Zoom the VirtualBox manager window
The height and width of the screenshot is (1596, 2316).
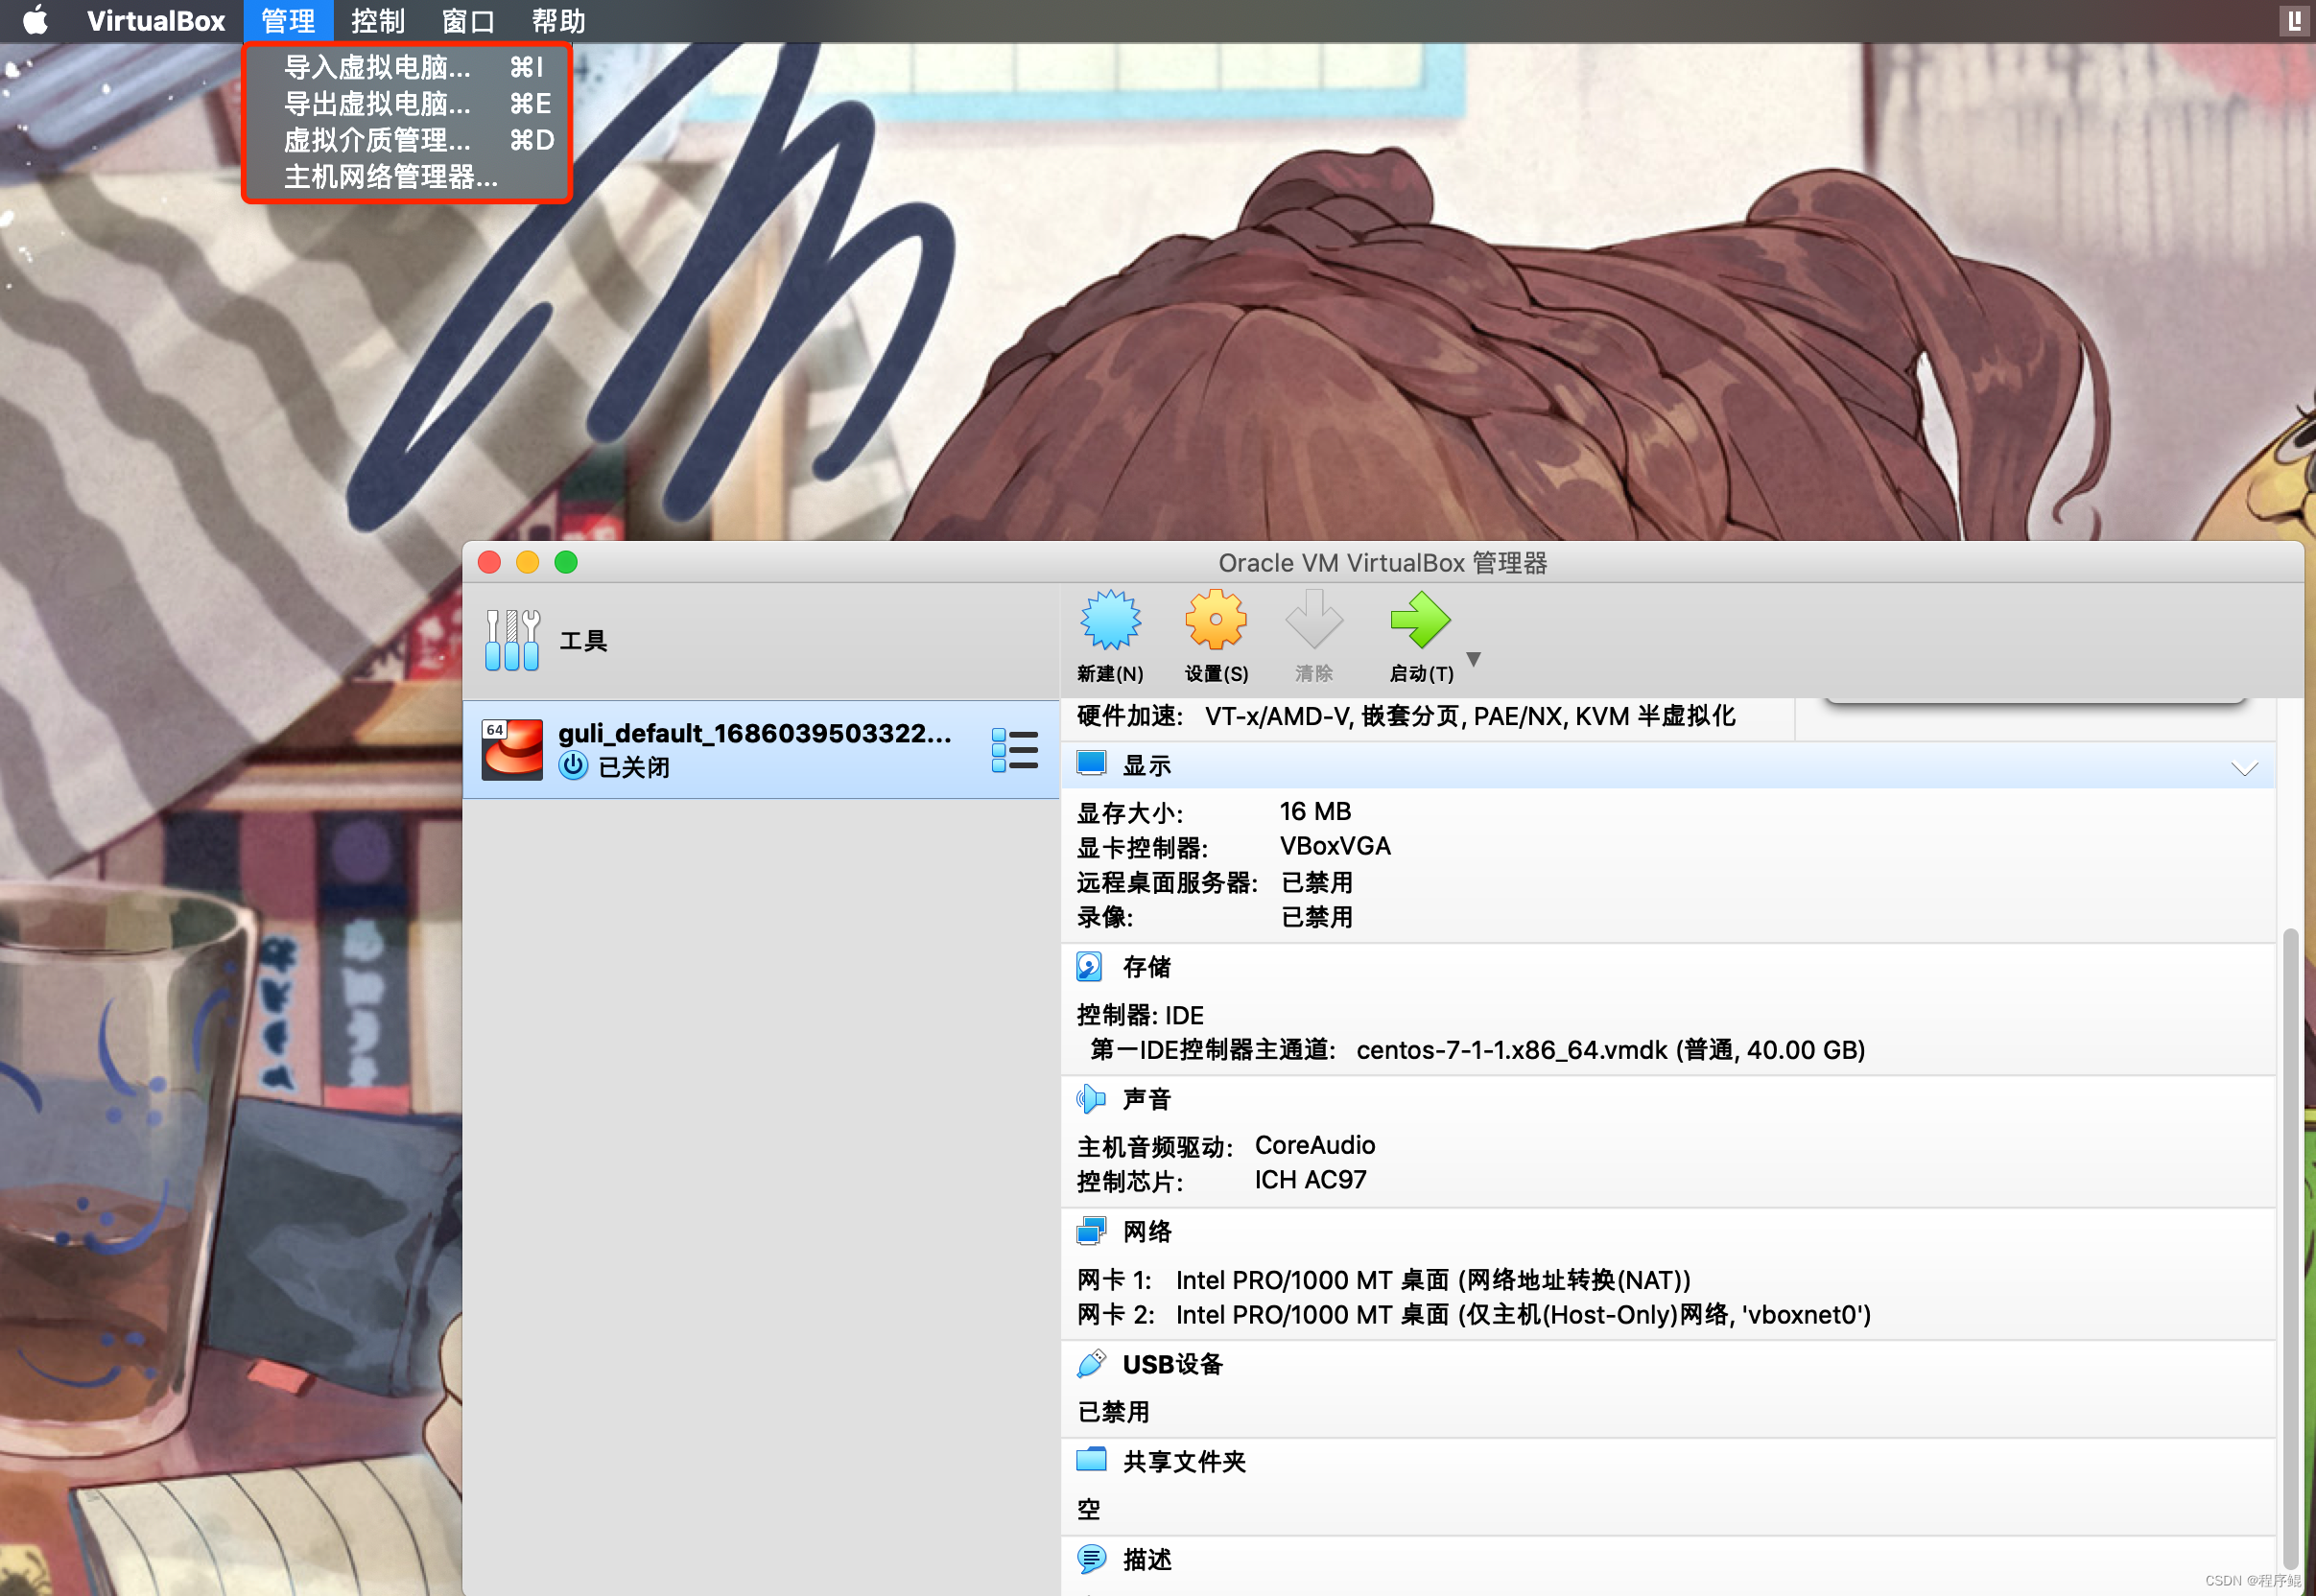point(566,562)
